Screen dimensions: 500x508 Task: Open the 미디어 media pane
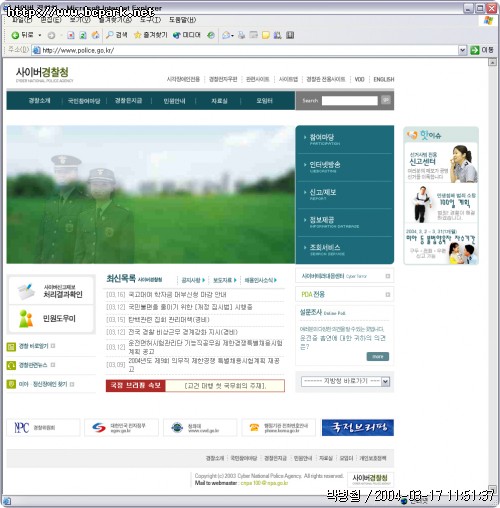pos(187,35)
